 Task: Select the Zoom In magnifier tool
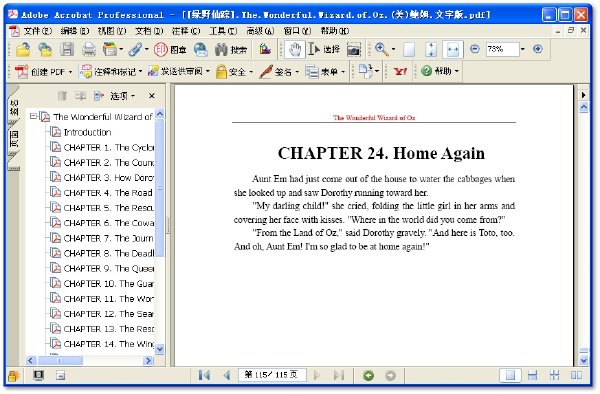click(x=381, y=49)
